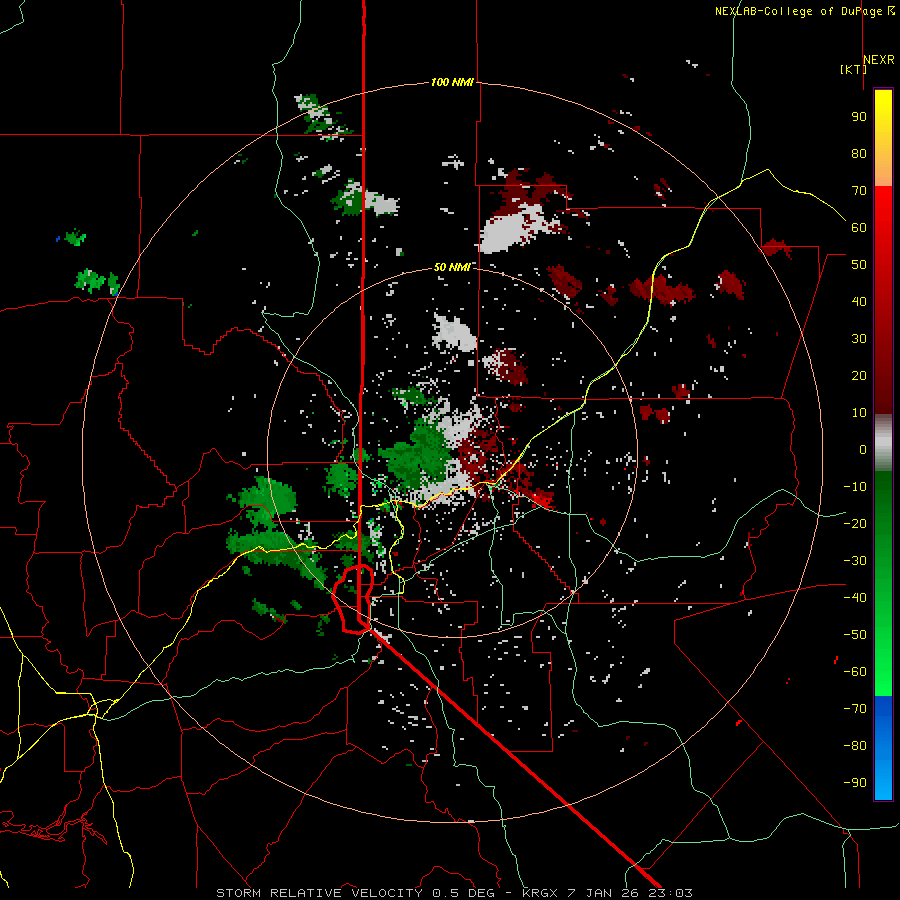Click the -30 value on the legend

pyautogui.click(x=855, y=561)
